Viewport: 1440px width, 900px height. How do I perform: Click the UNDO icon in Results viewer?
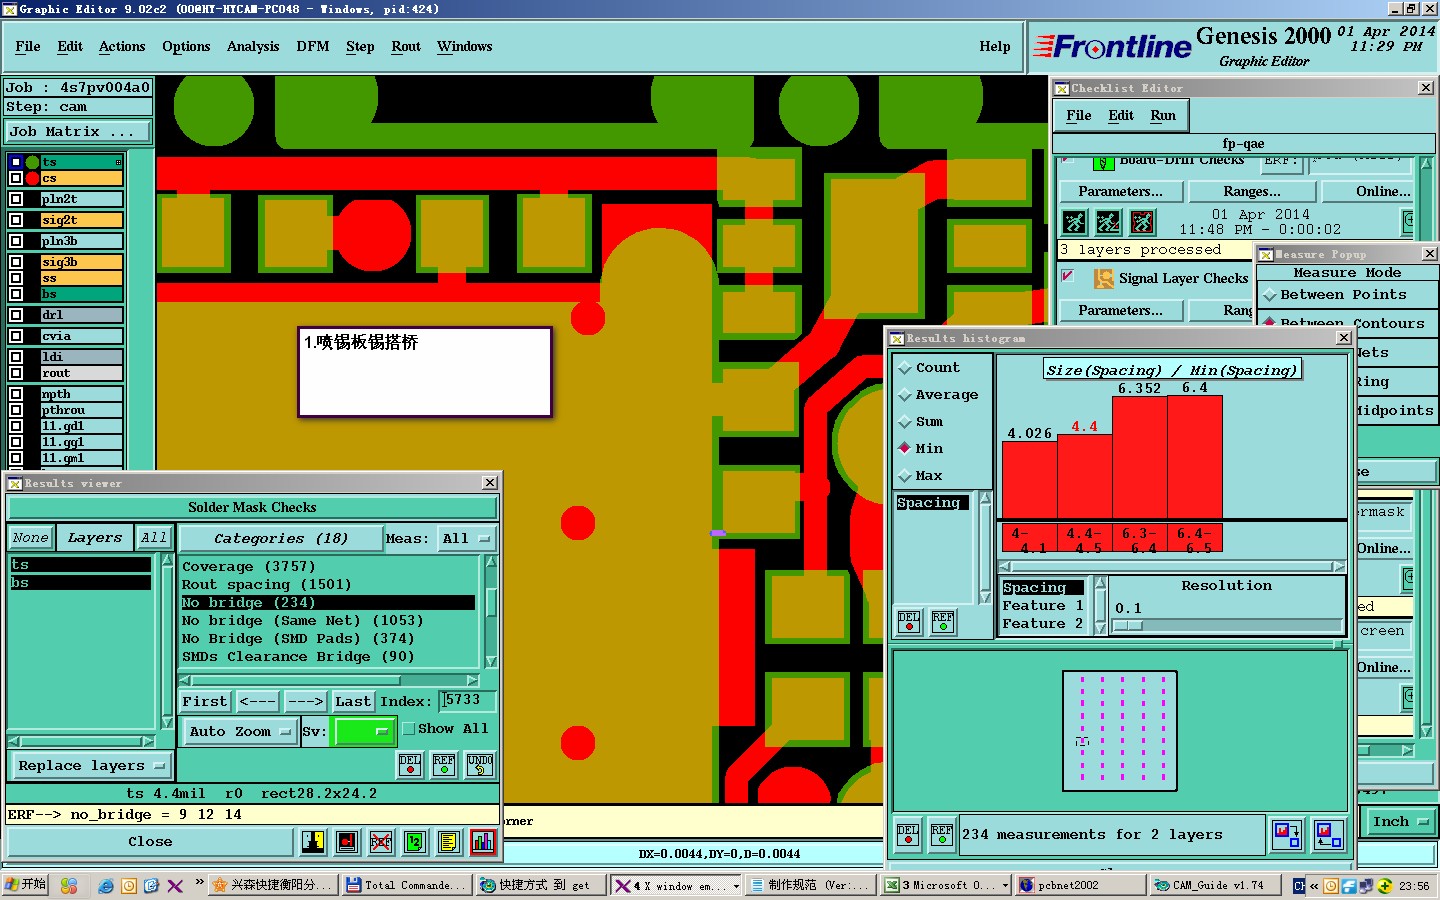point(480,765)
